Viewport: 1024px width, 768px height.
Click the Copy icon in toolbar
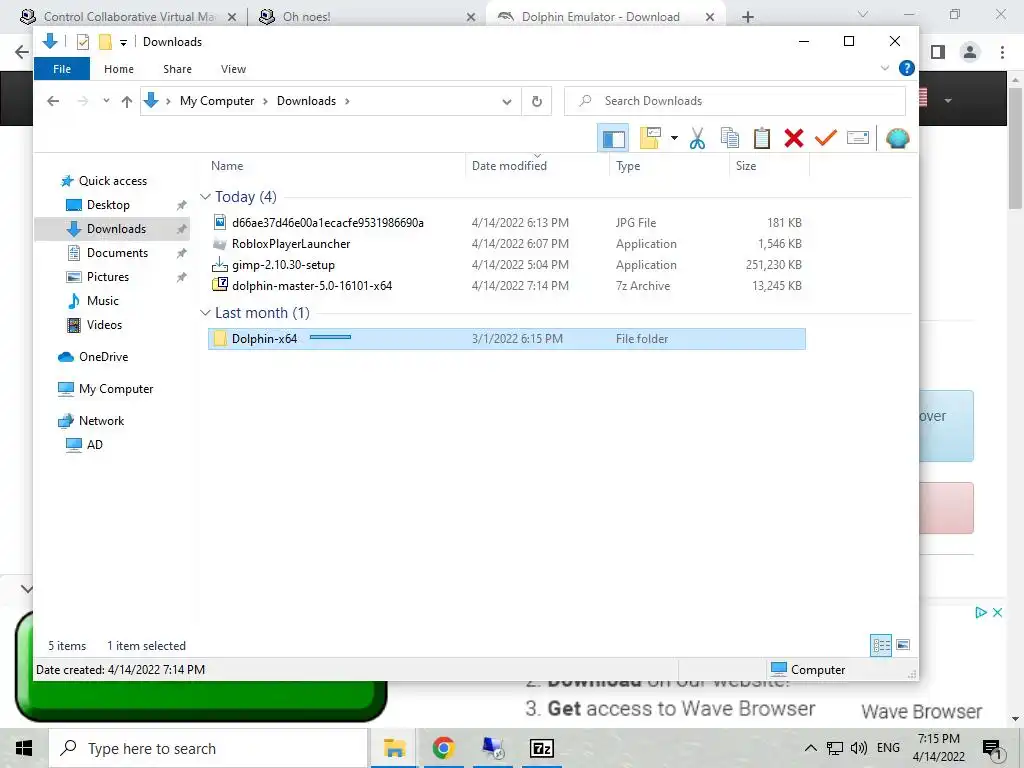(x=729, y=138)
